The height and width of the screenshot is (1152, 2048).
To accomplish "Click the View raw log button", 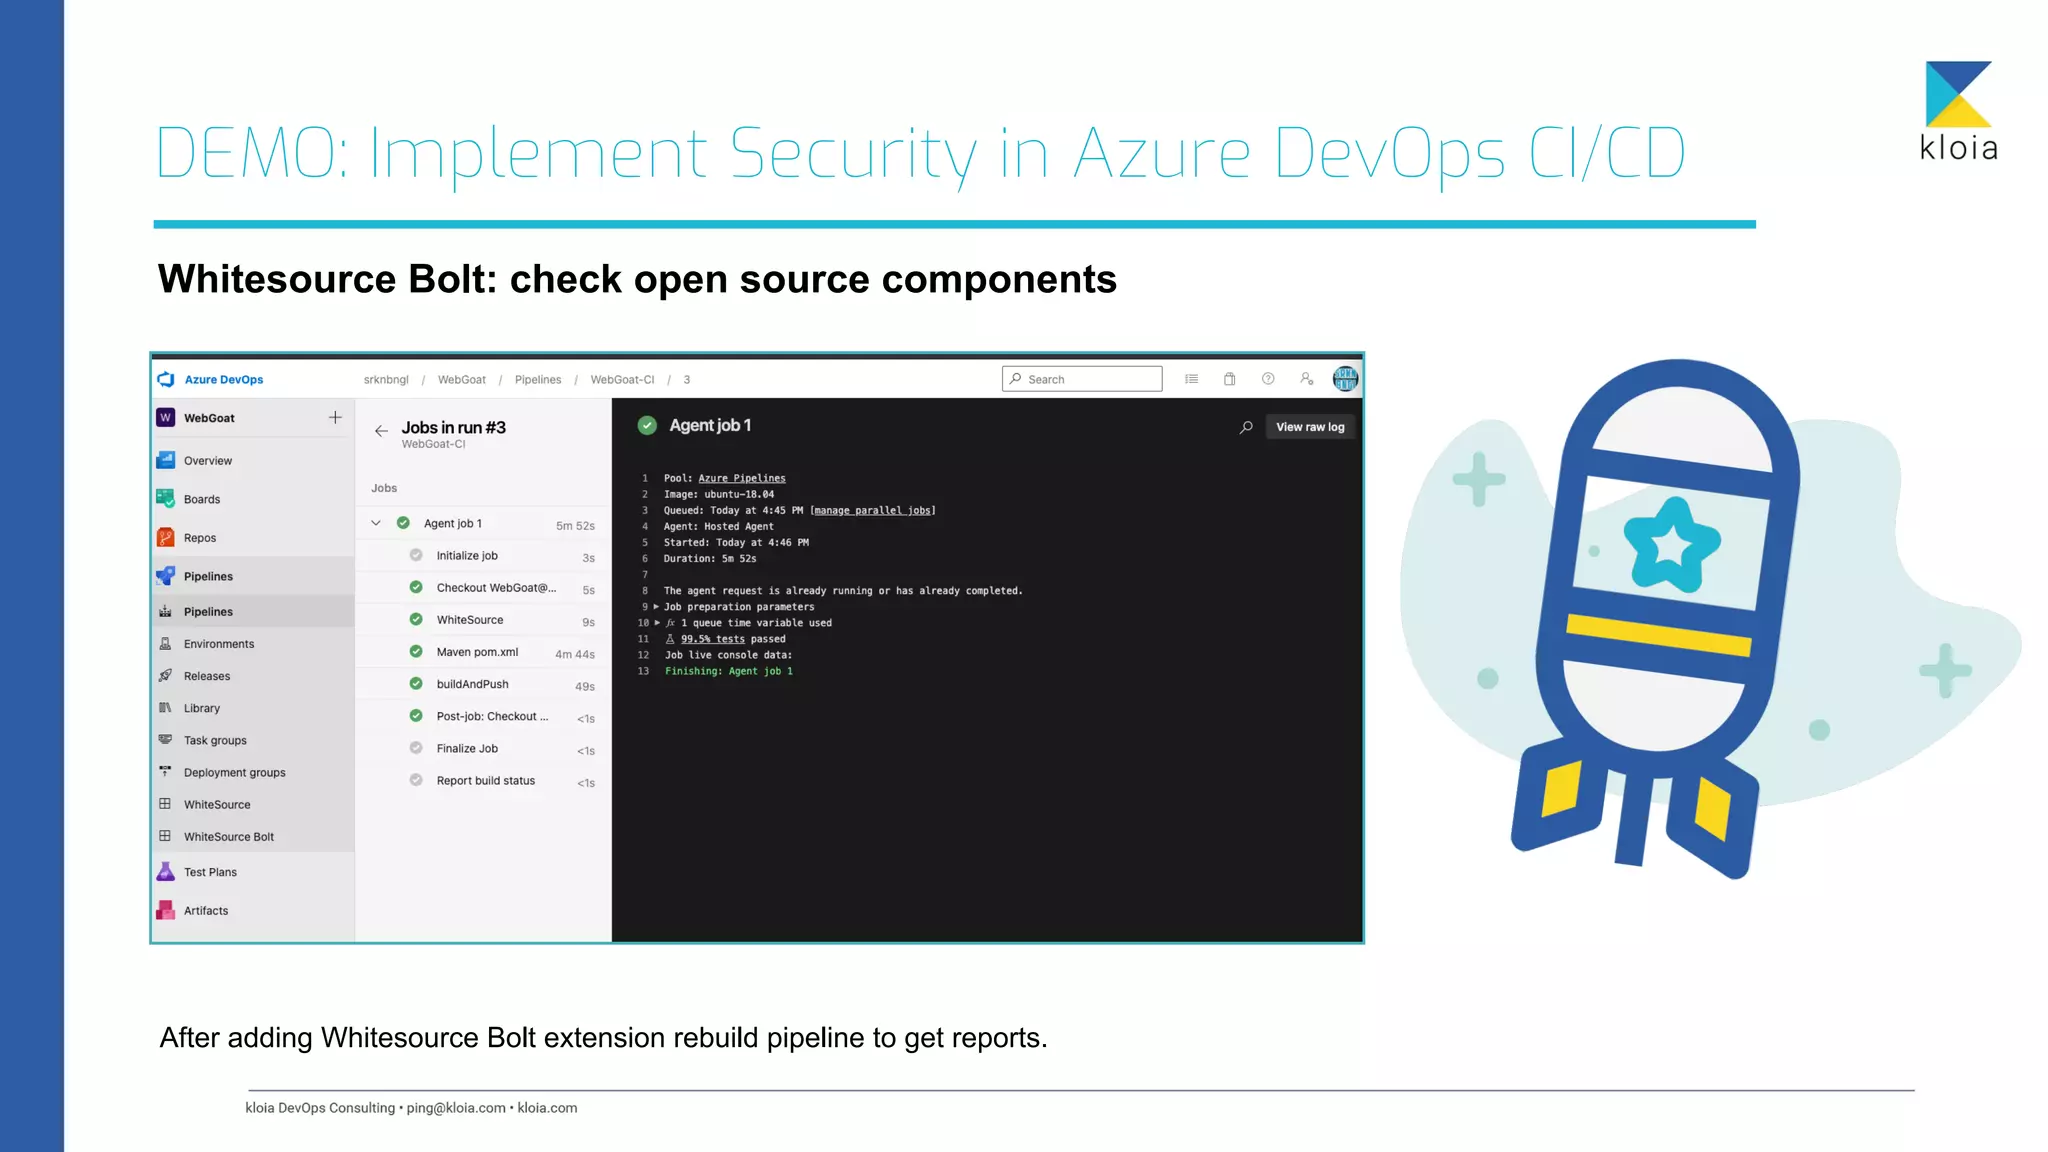I will click(x=1310, y=427).
